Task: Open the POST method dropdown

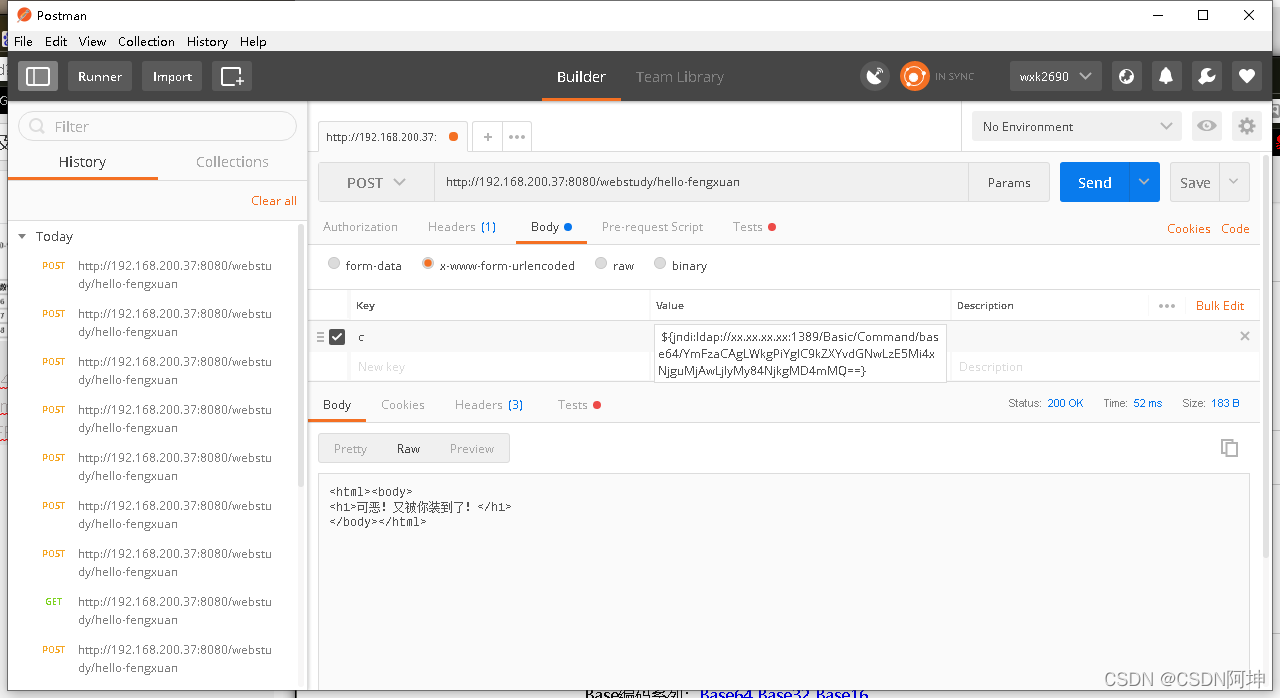Action: 376,182
